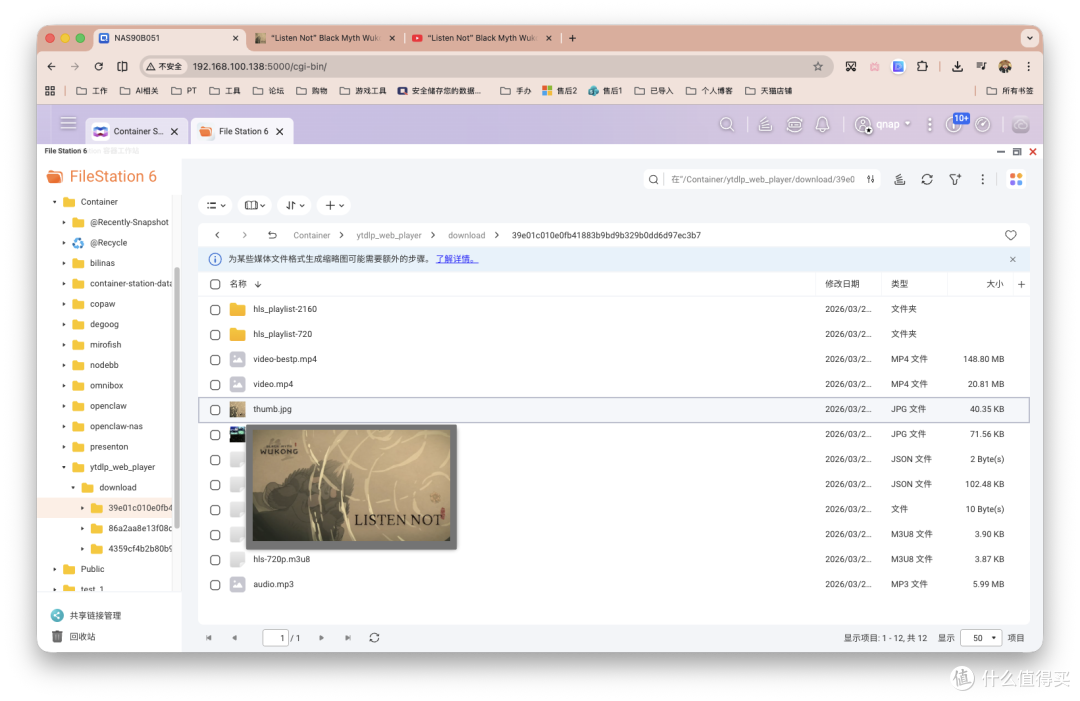This screenshot has height=701, width=1080.
Task: Tick the select-all checkbox in header
Action: [215, 284]
